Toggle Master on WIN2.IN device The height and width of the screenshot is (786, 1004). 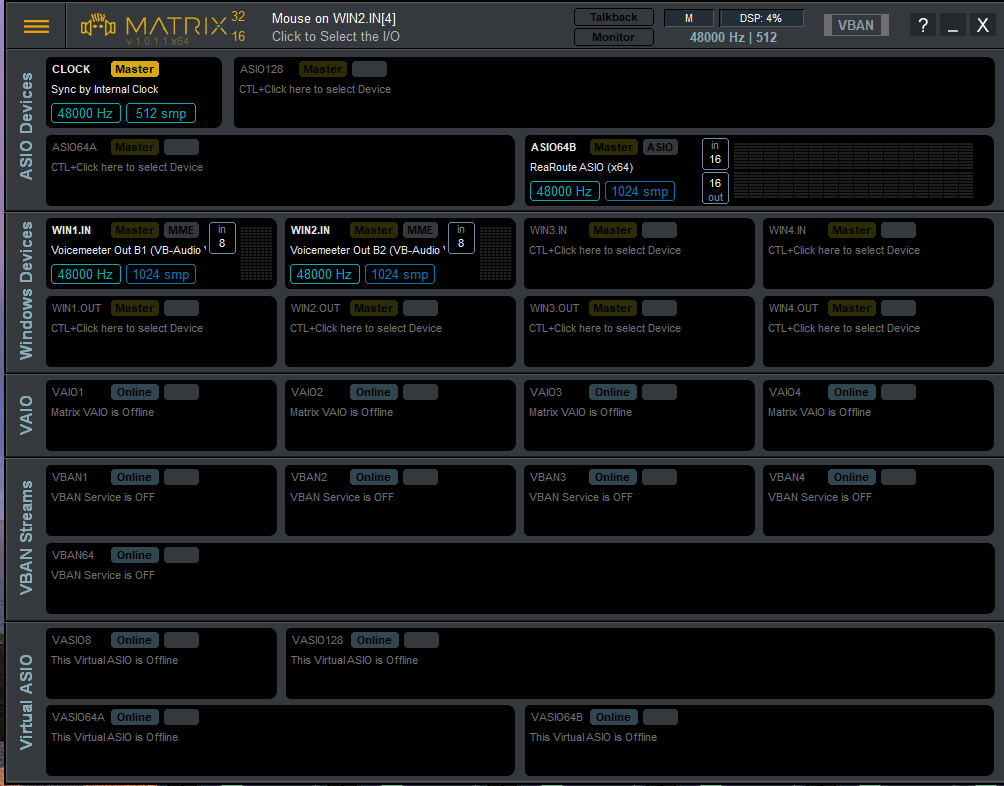[374, 230]
